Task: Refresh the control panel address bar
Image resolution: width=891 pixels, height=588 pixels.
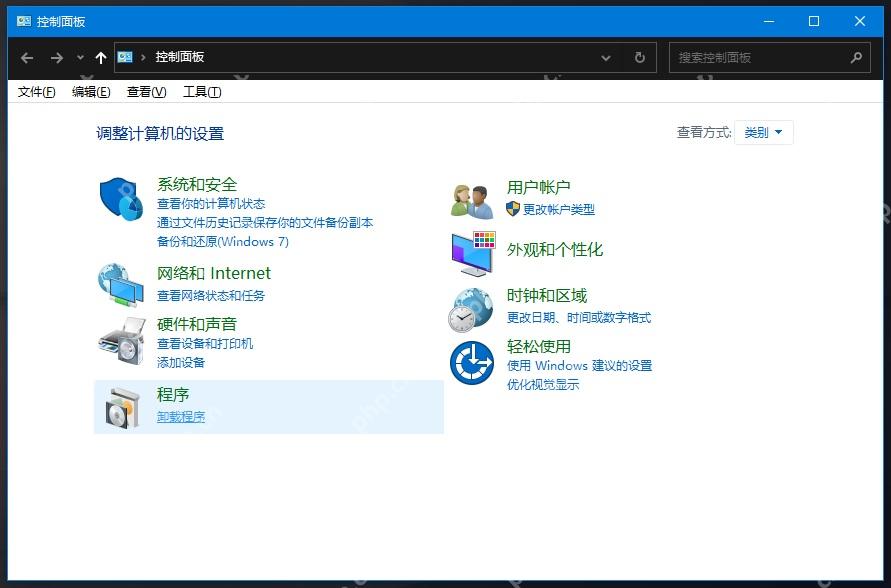Action: tap(639, 57)
